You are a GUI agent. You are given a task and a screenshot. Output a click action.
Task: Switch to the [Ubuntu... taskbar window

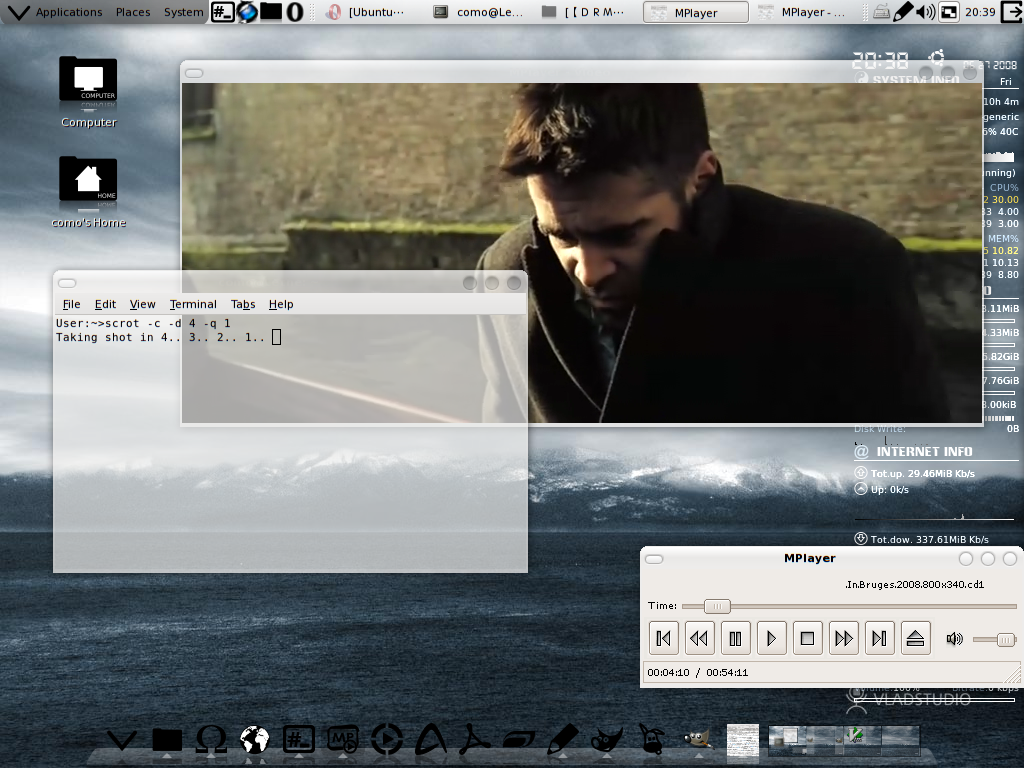(x=366, y=12)
